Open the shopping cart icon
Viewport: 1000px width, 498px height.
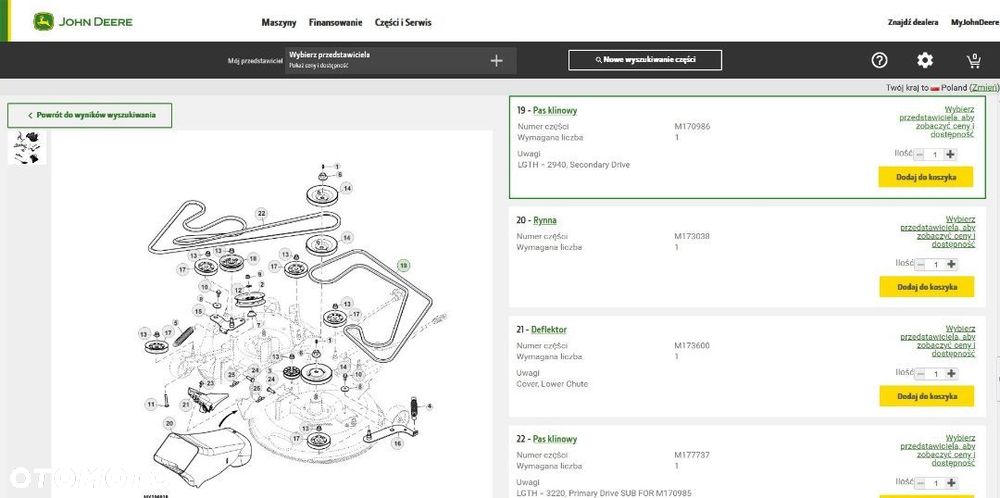pos(973,61)
